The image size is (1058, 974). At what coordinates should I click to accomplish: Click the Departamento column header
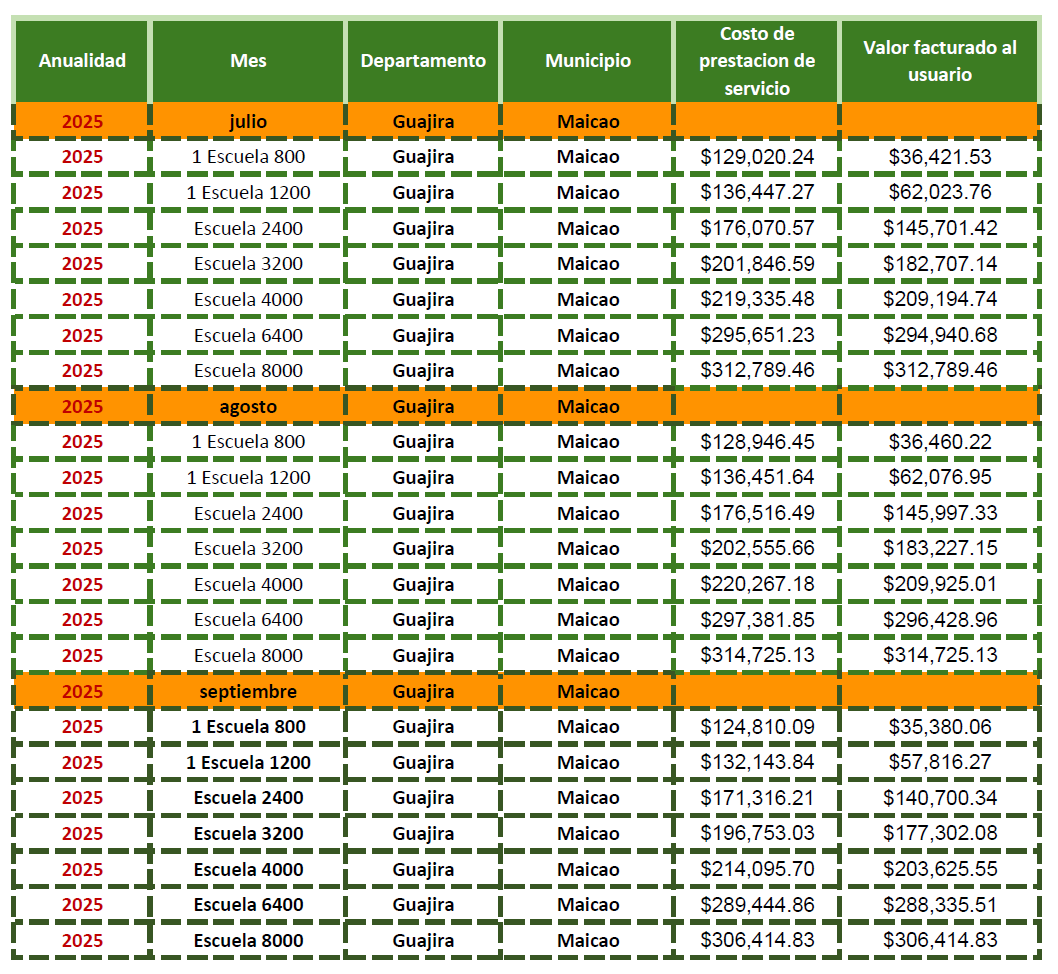pyautogui.click(x=423, y=60)
